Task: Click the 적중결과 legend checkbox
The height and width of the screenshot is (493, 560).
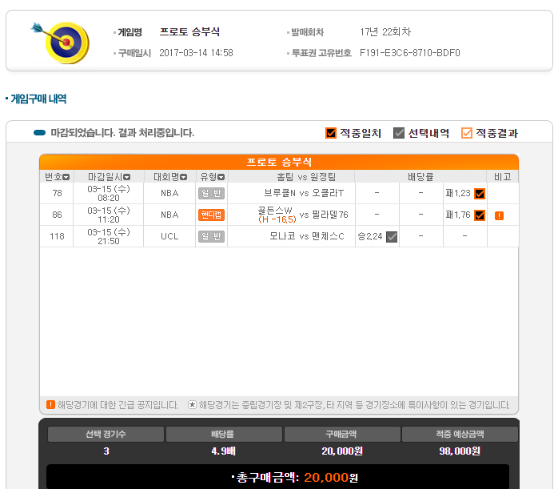Action: pyautogui.click(x=466, y=133)
